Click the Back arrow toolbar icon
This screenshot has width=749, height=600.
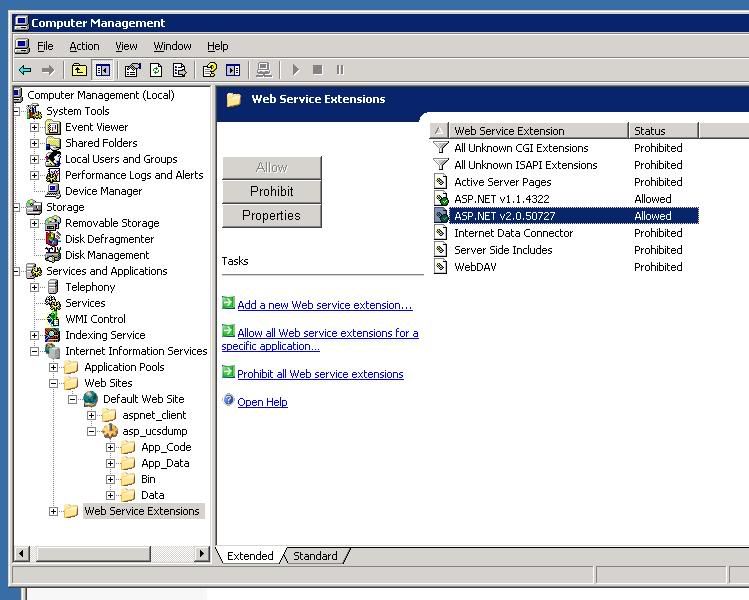point(25,70)
